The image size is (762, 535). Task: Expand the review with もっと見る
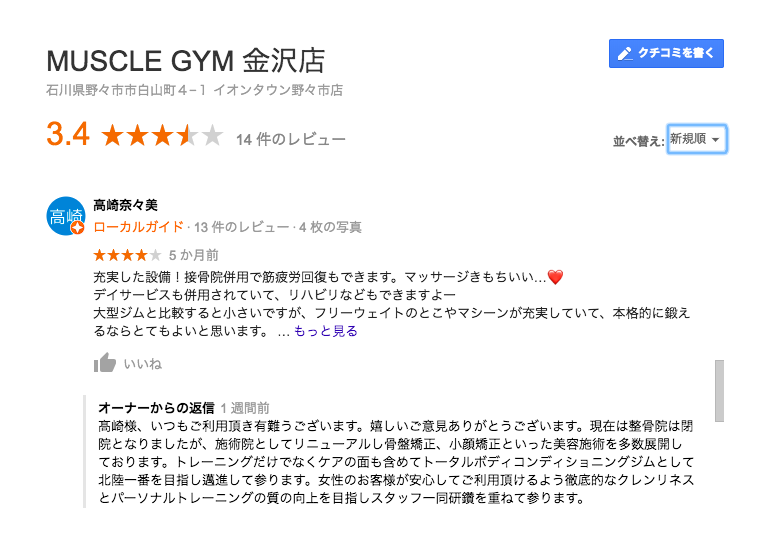tap(325, 331)
